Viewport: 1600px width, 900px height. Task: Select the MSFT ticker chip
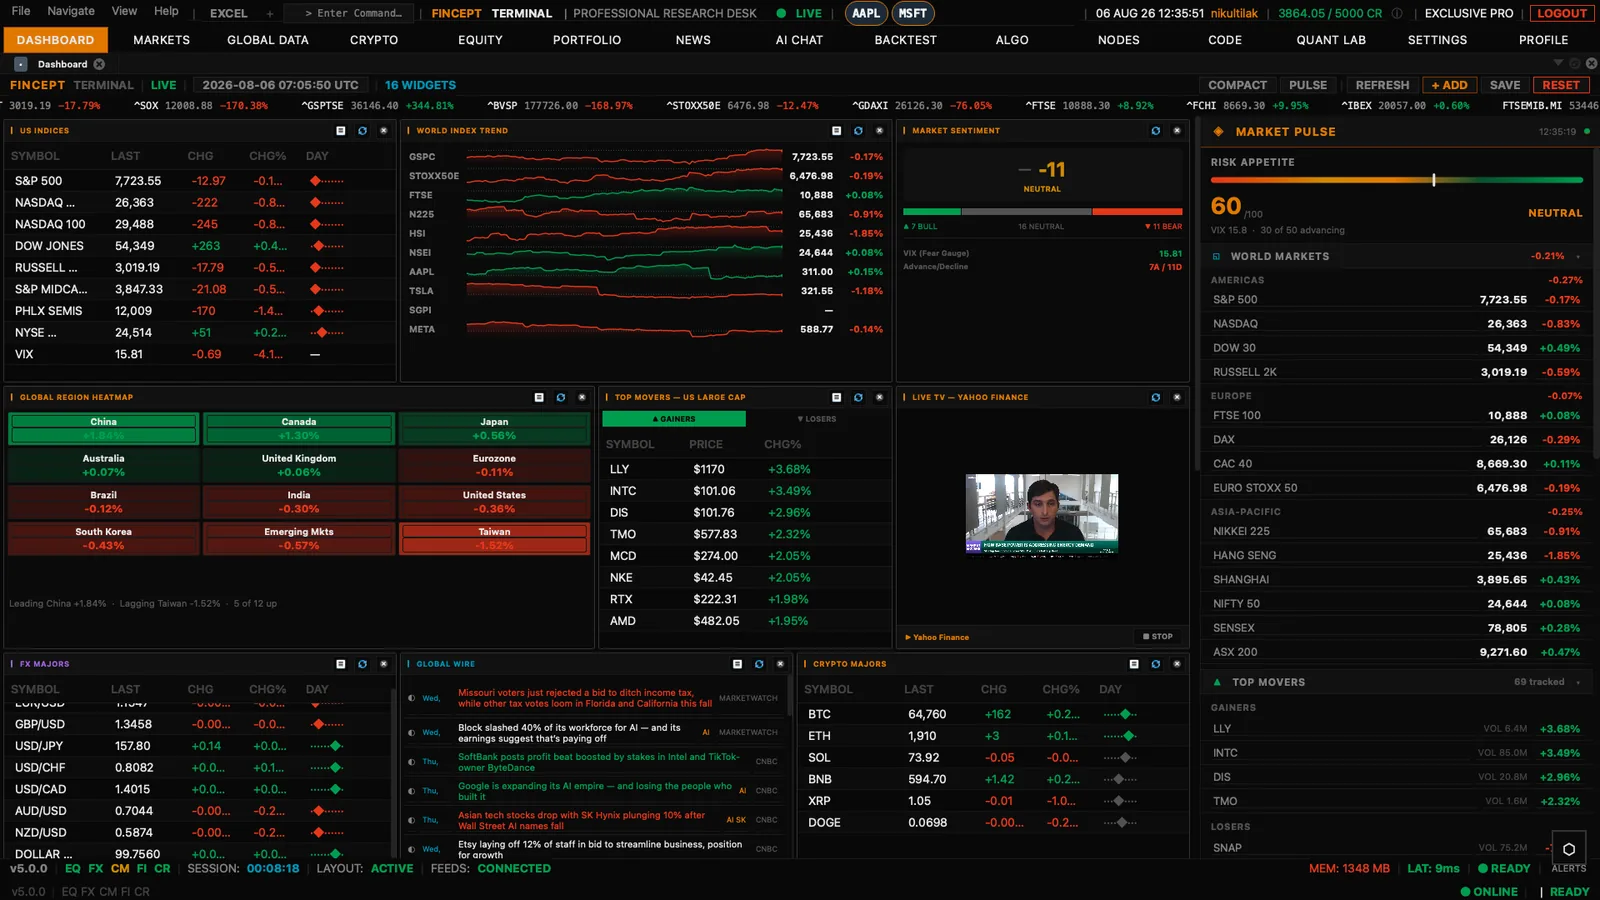[912, 14]
